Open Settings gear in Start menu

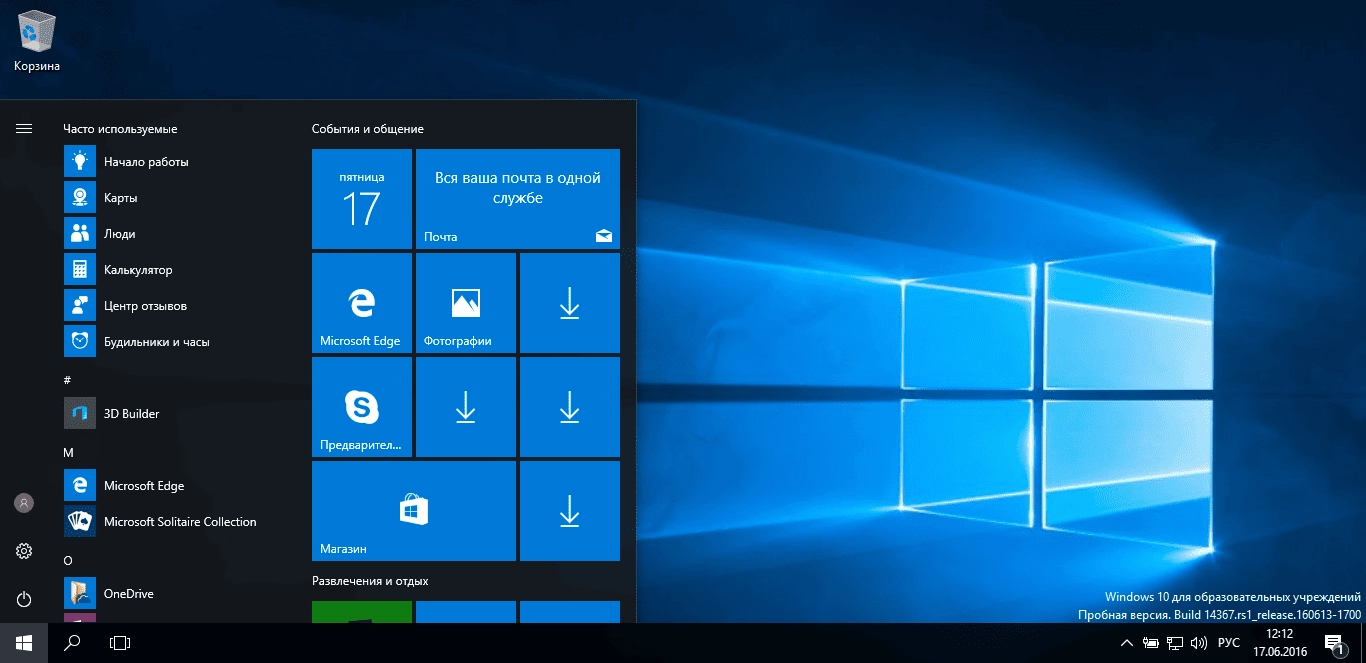coord(24,551)
